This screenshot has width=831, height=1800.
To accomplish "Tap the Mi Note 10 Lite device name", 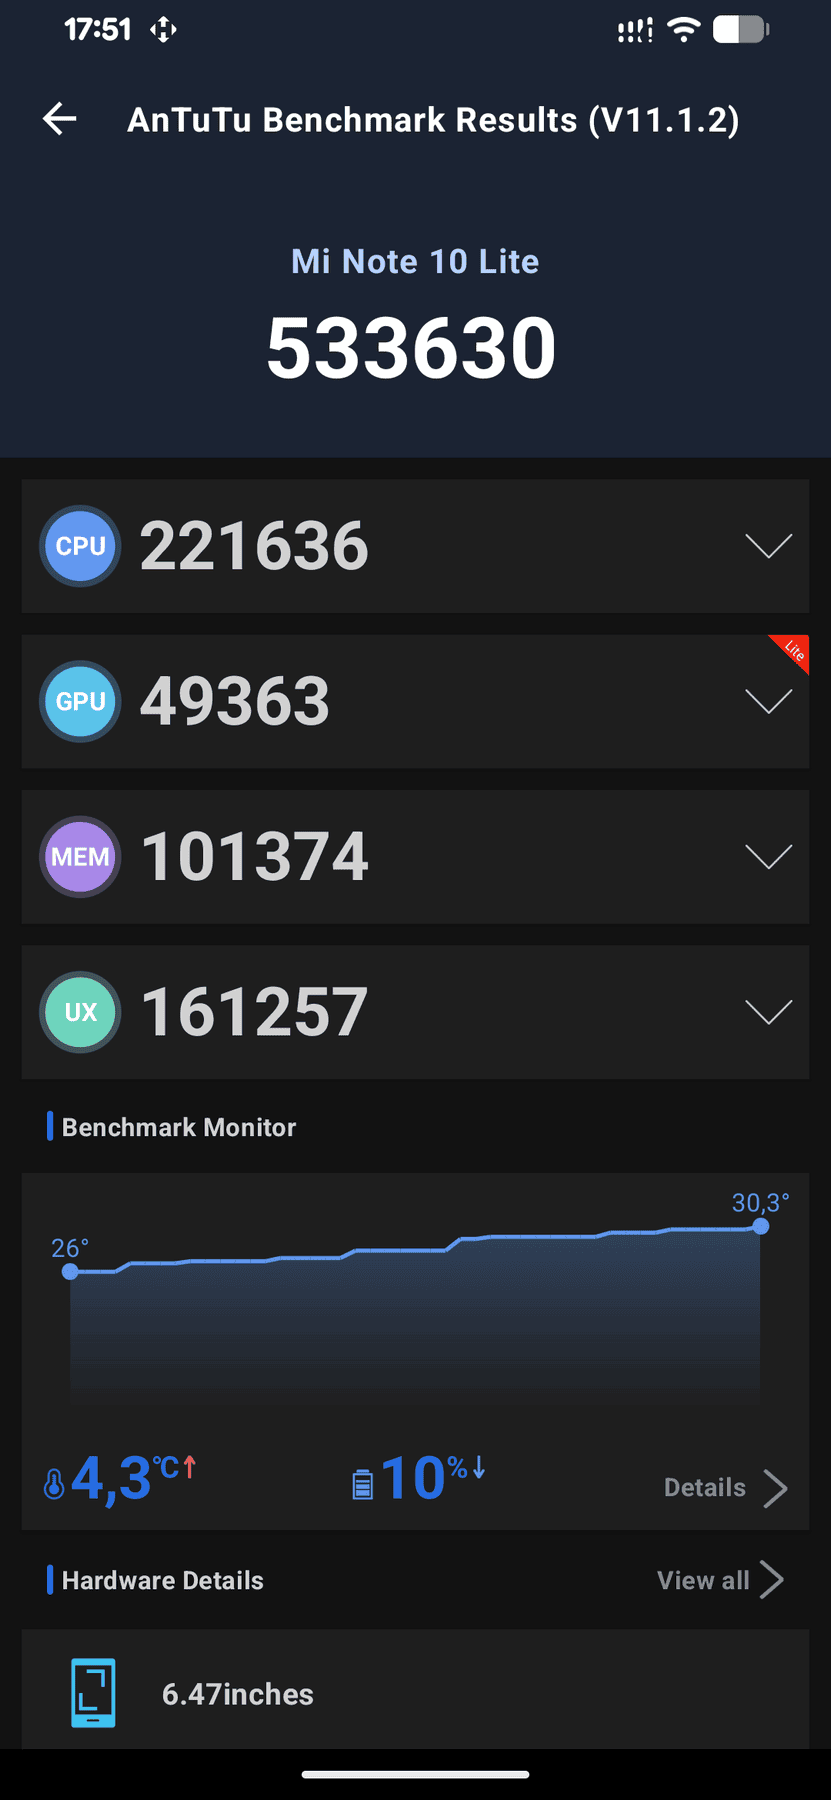I will click(415, 262).
